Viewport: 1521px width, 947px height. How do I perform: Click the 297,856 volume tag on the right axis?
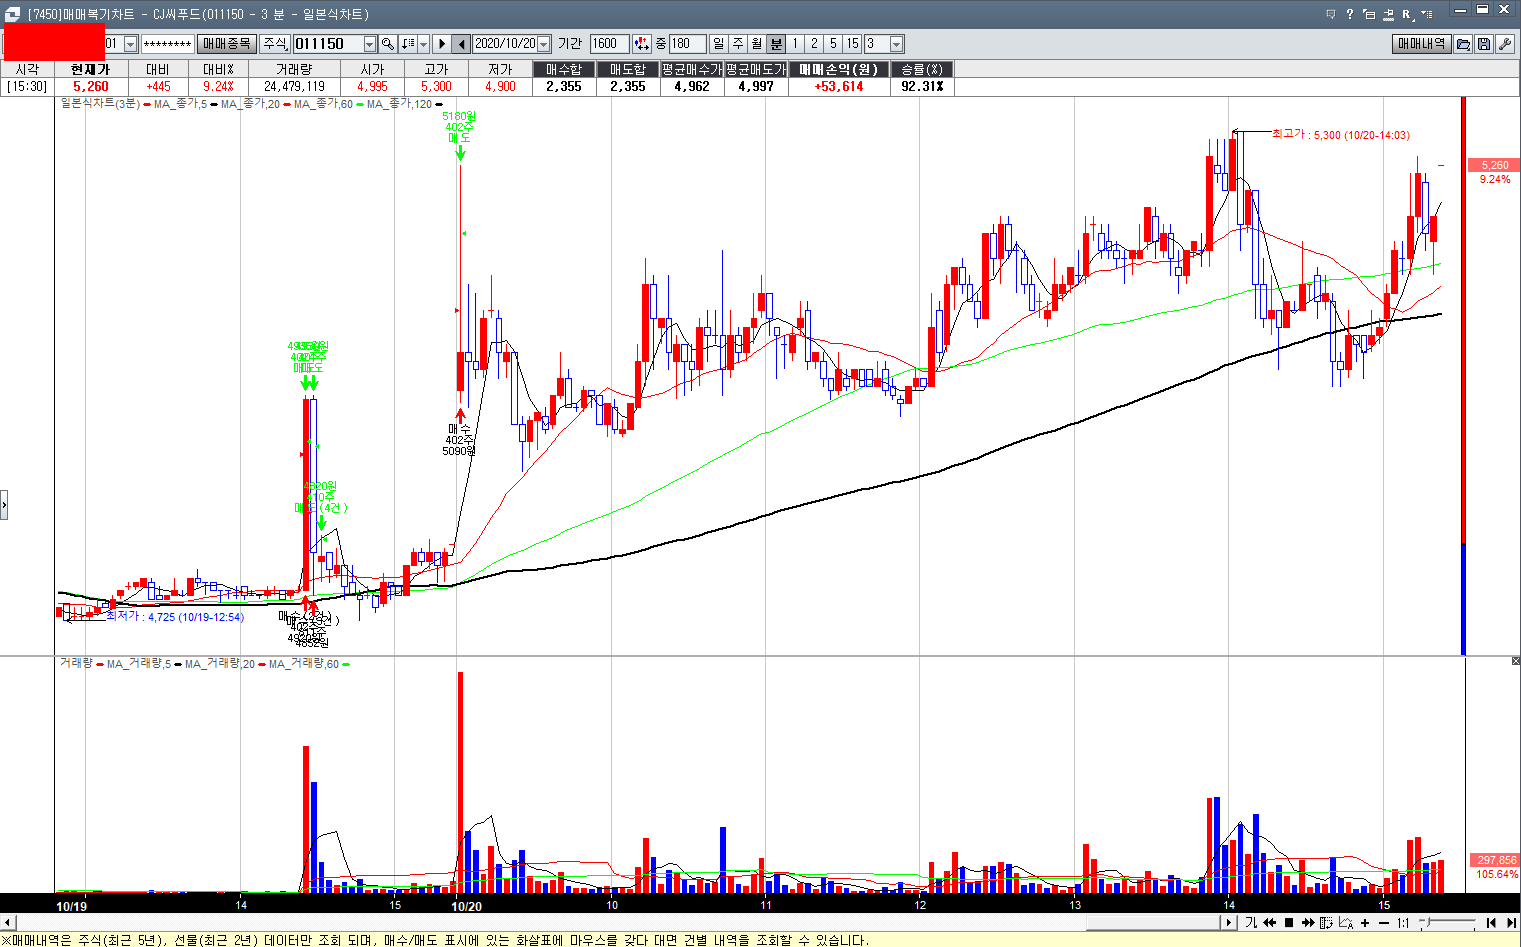pos(1493,860)
